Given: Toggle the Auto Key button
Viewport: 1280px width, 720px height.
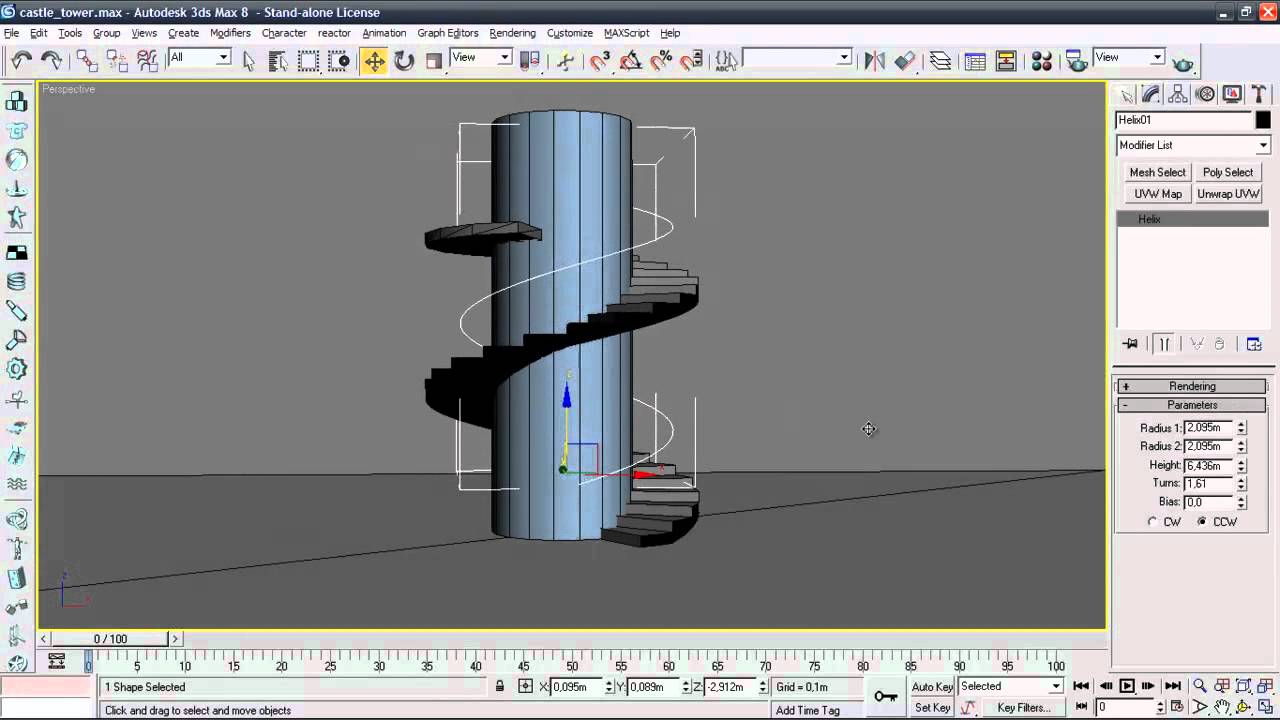Looking at the screenshot, I should click(932, 687).
